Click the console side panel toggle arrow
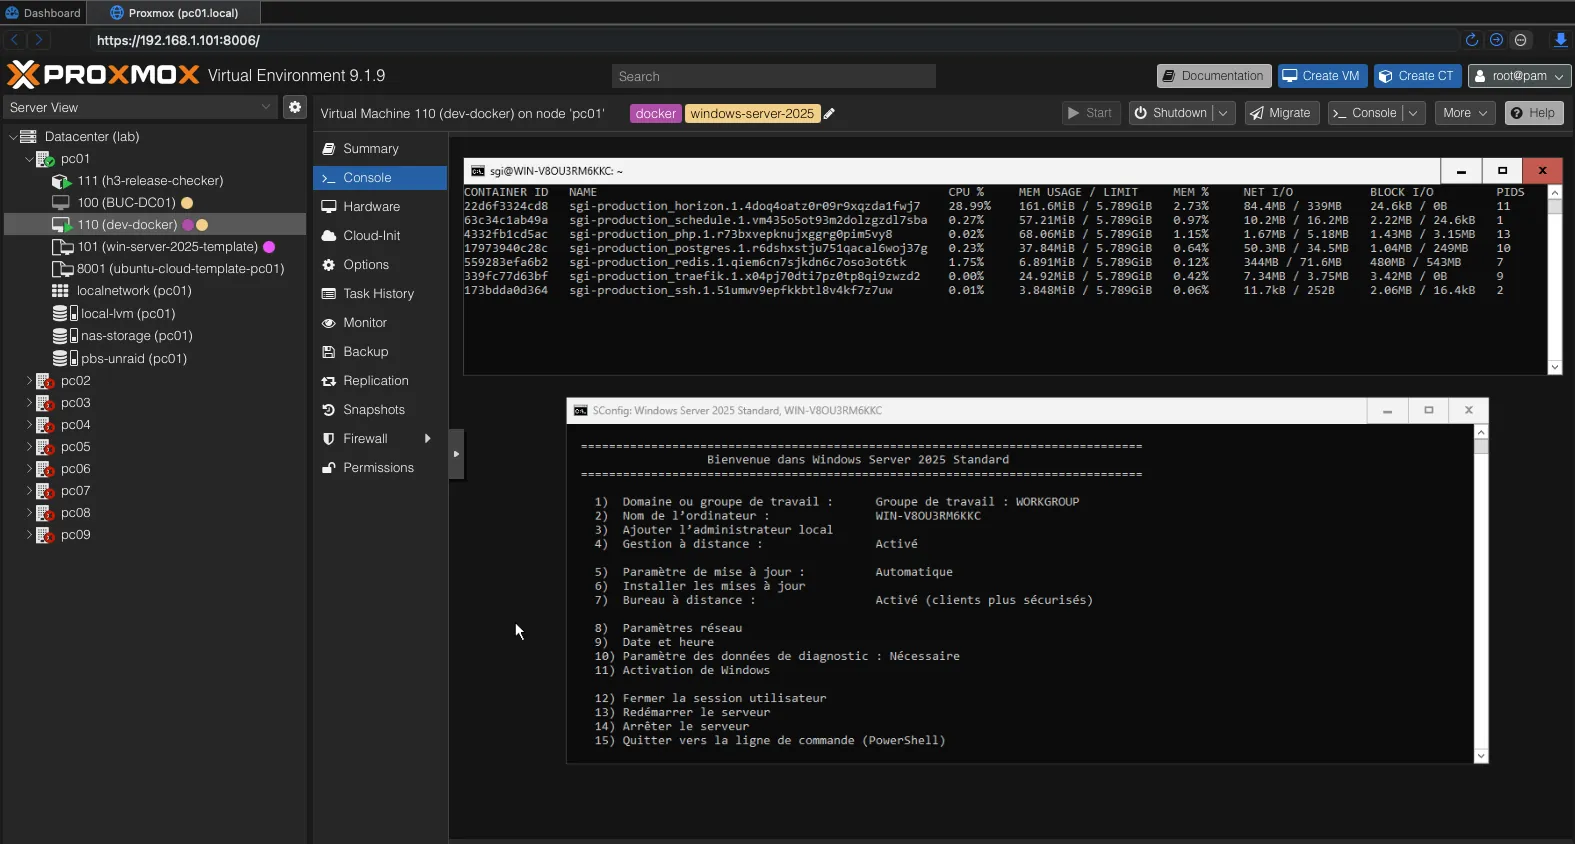The width and height of the screenshot is (1575, 844). pyautogui.click(x=456, y=454)
